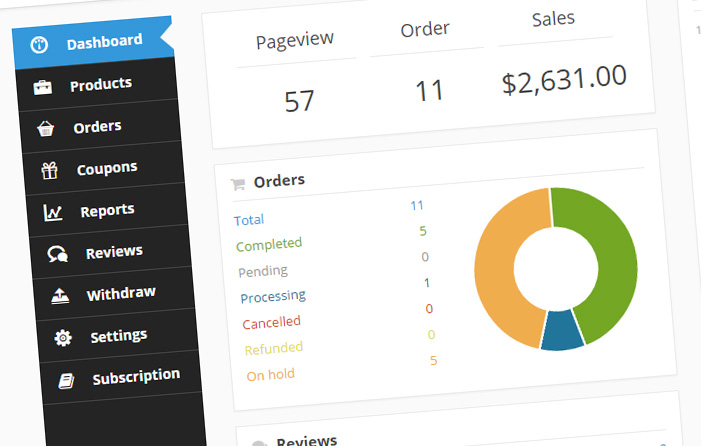Screen dimensions: 701x446
Task: Click the Orders panel heading text
Action: tap(279, 181)
